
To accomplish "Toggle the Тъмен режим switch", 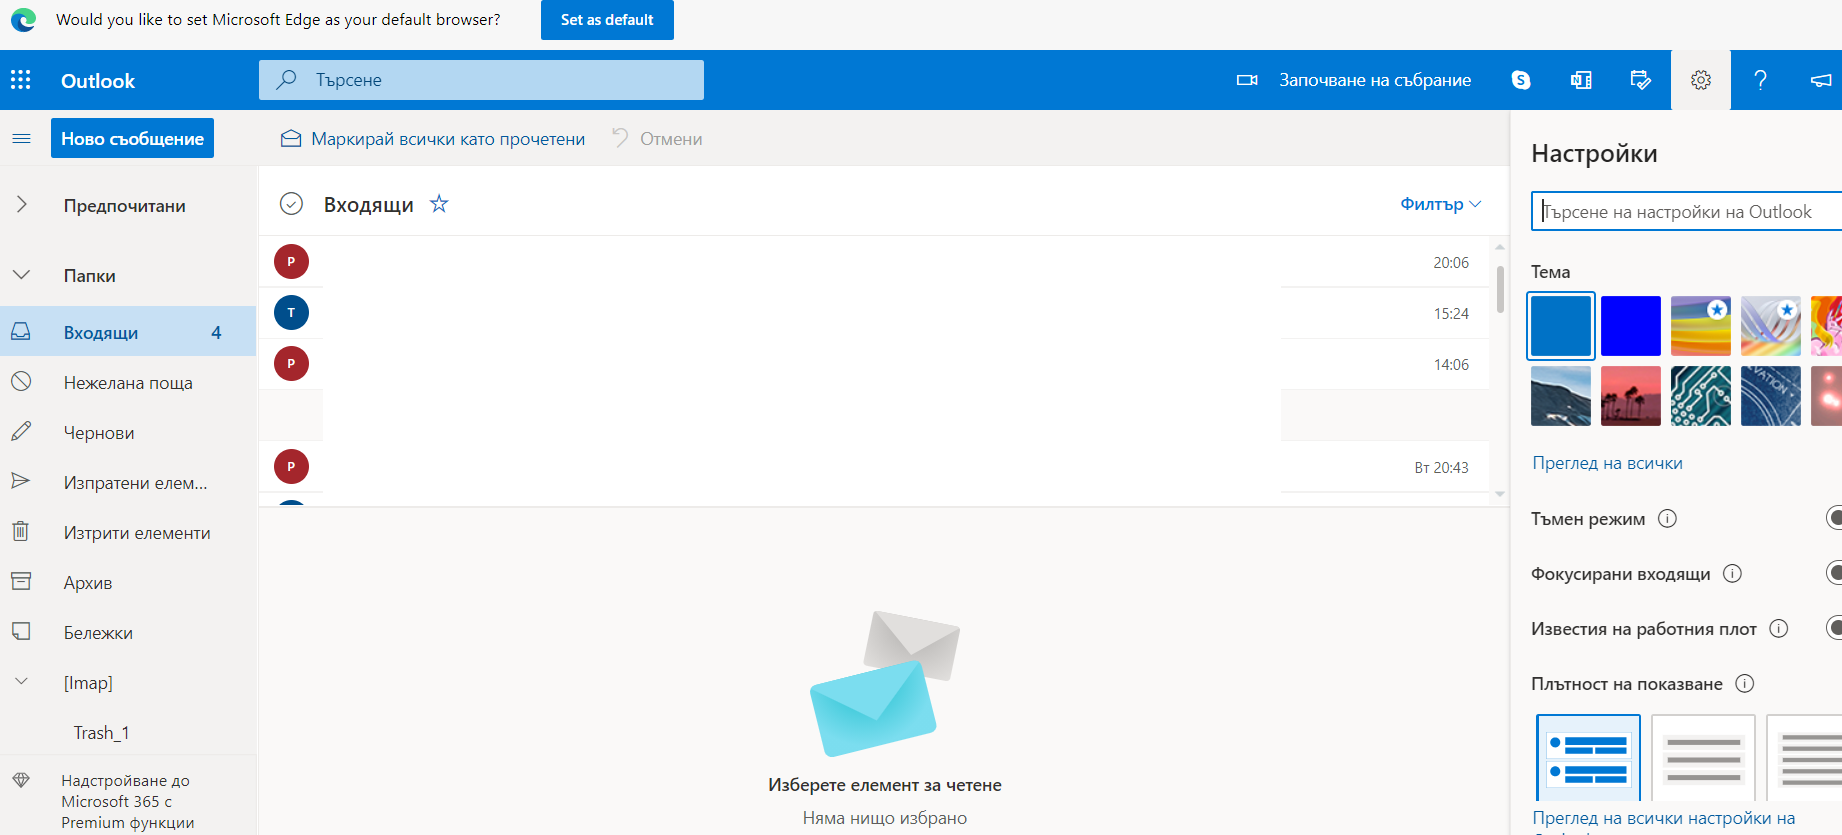I will click(x=1833, y=518).
